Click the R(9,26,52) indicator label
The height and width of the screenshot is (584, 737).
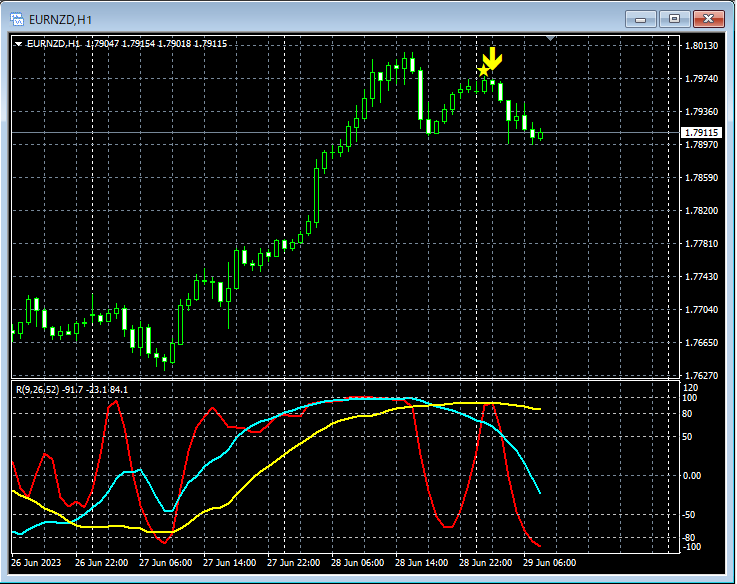(x=36, y=389)
